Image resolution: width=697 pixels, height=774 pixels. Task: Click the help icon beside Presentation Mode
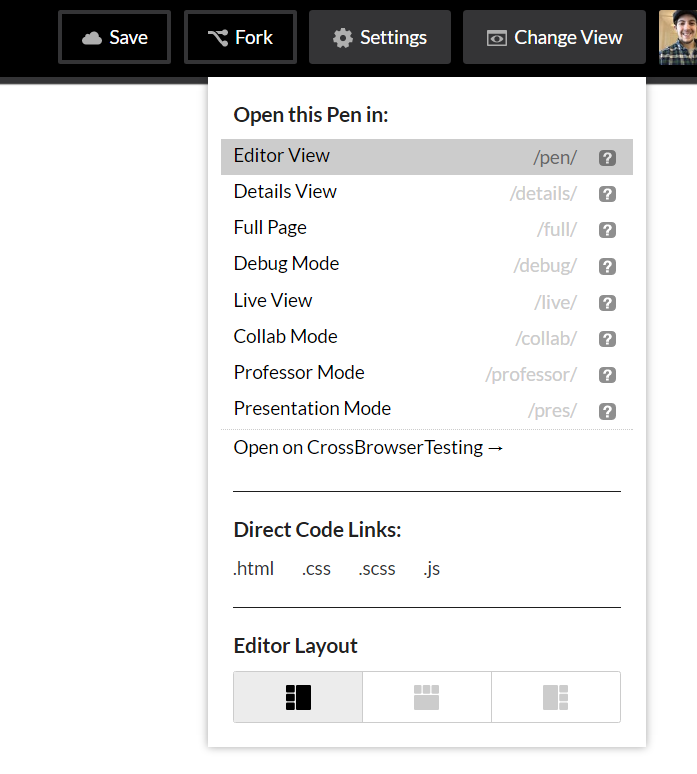pos(606,411)
